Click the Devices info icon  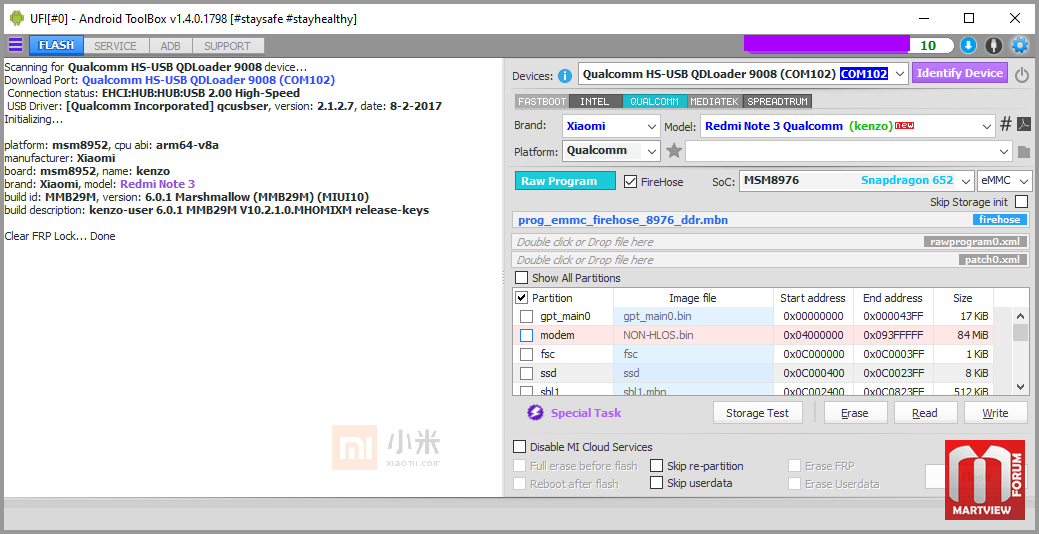pos(565,76)
